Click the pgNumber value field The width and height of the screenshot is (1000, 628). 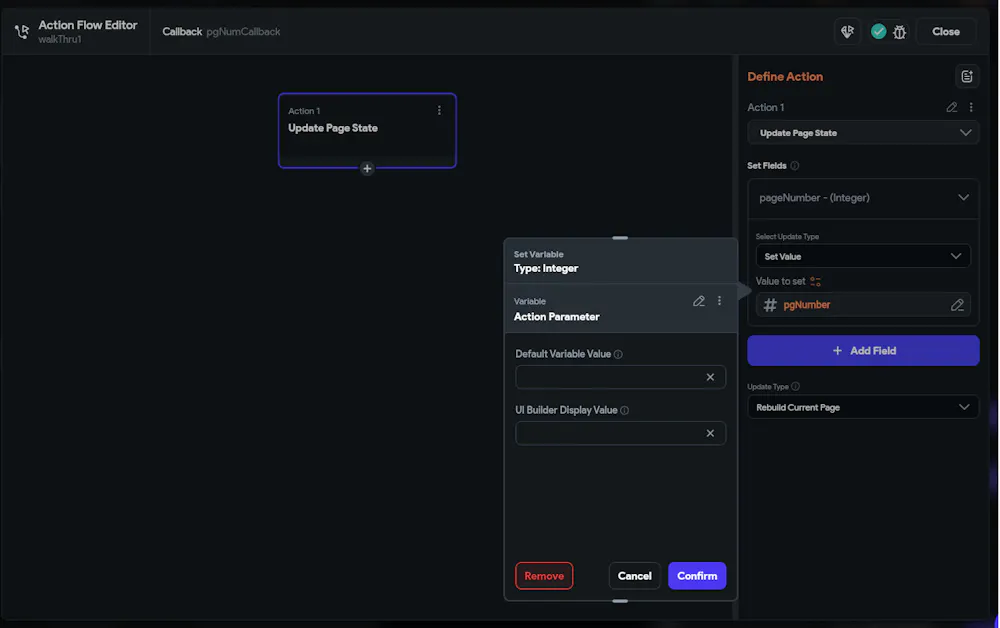pyautogui.click(x=863, y=305)
